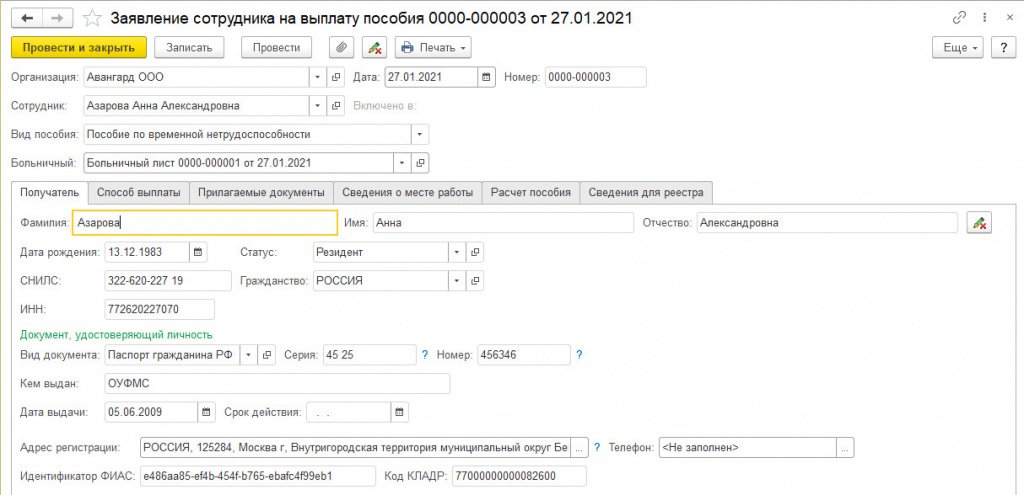Add document to favorites with star icon
Screen dimensions: 1024x495
(x=91, y=18)
